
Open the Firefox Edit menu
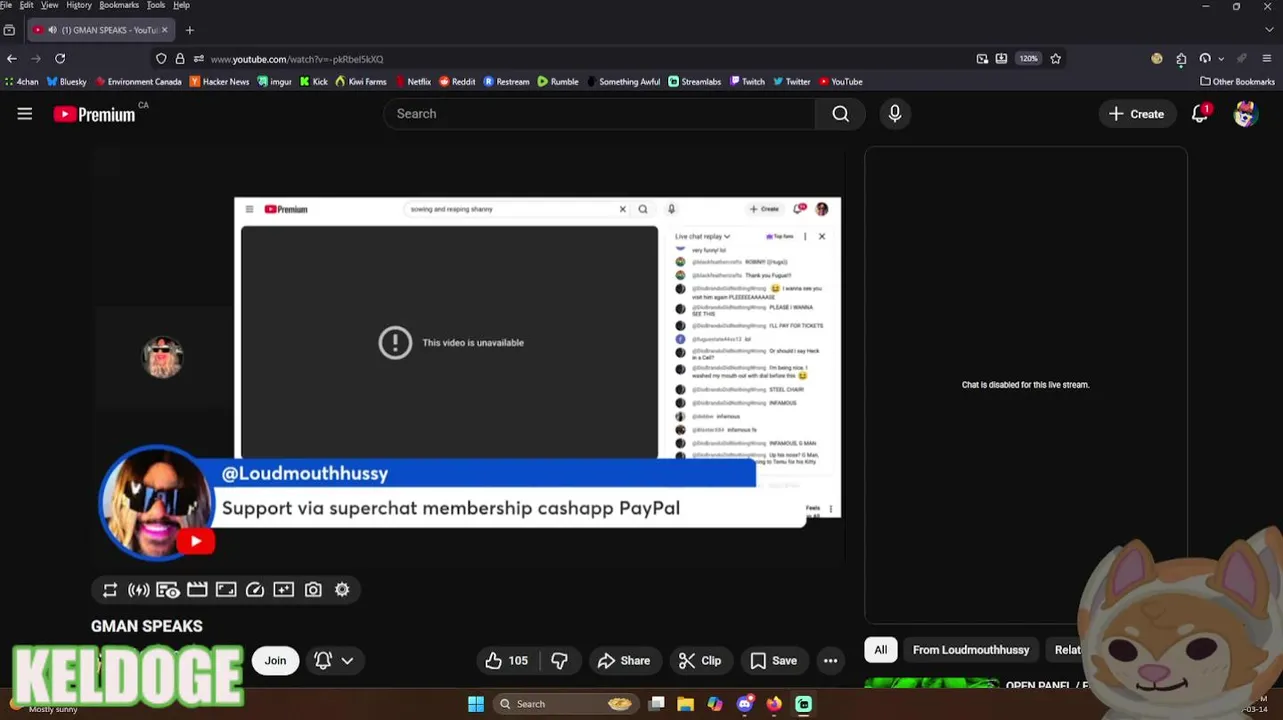26,5
